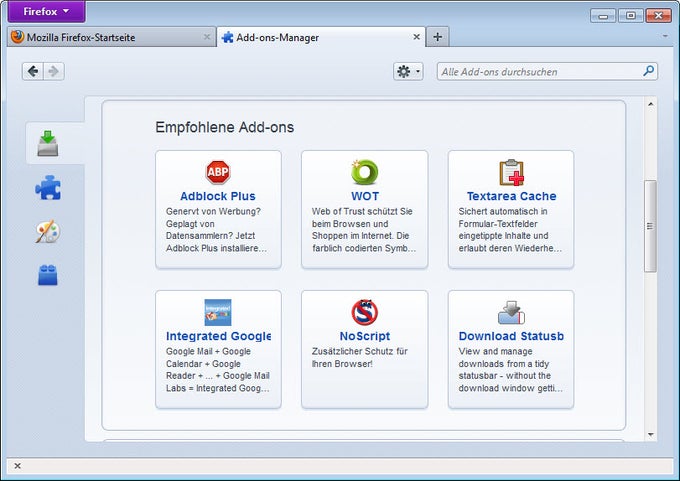Click the scrollbar up arrow
The width and height of the screenshot is (680, 481).
651,104
